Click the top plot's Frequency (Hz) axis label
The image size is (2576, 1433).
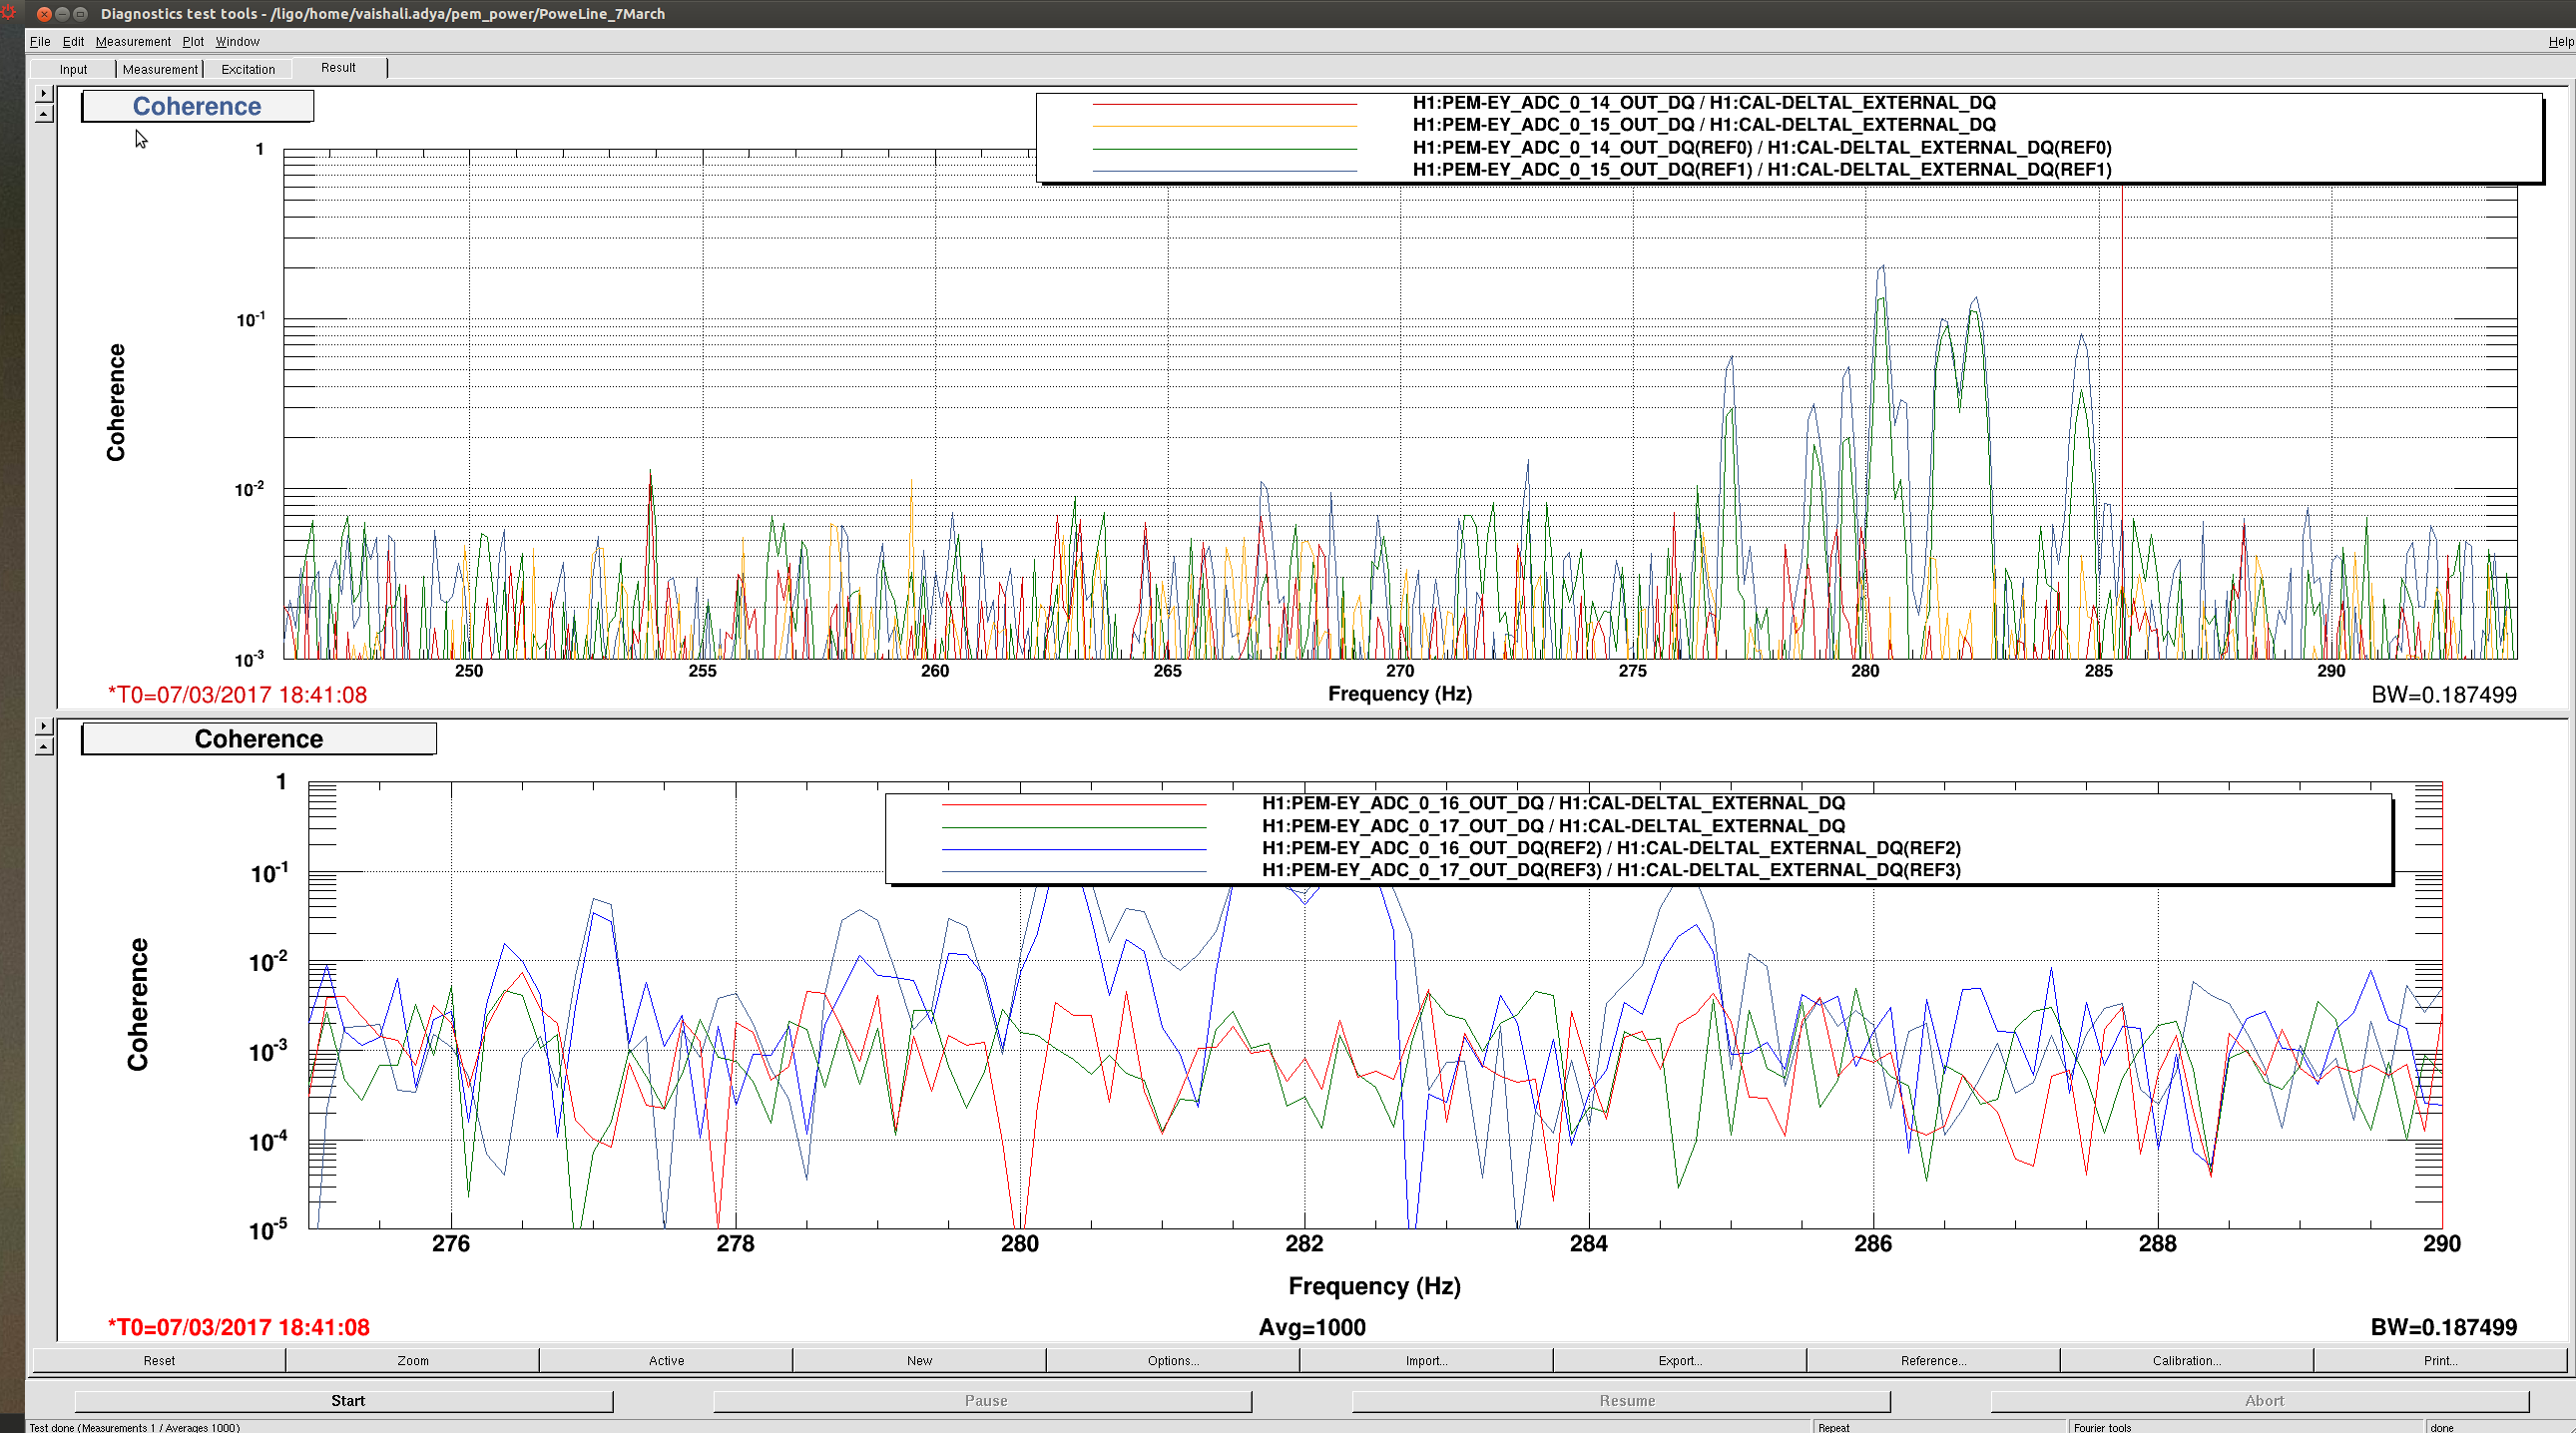click(1399, 694)
